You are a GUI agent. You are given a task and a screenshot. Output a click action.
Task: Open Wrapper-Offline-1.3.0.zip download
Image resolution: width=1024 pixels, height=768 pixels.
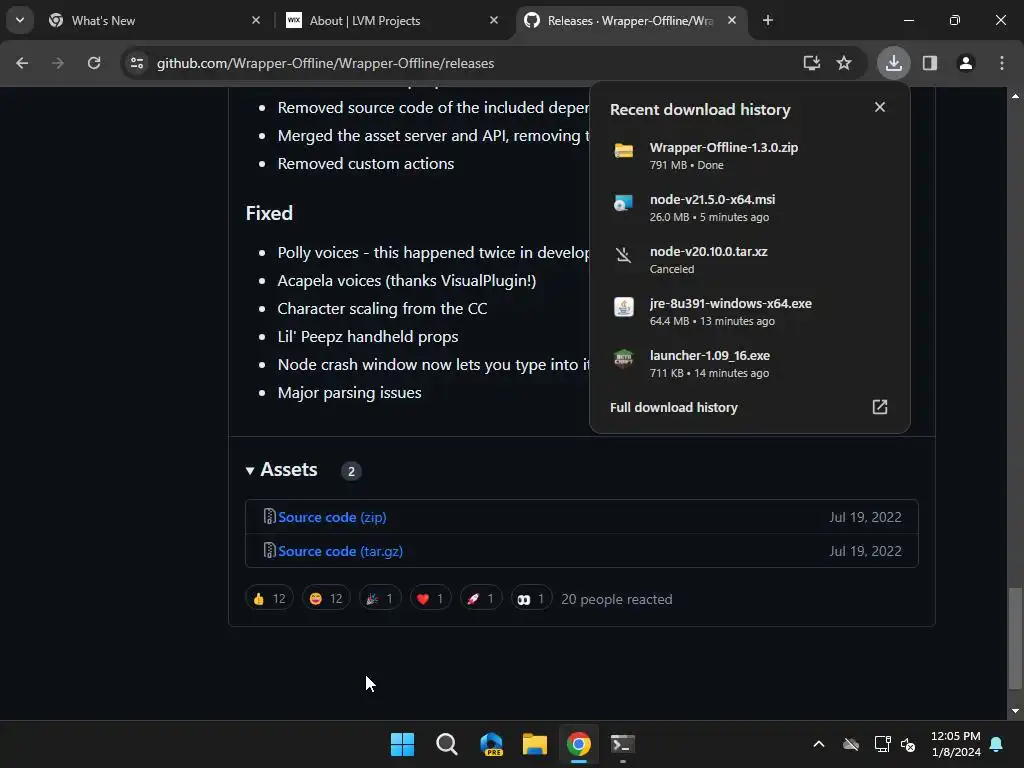pyautogui.click(x=750, y=156)
